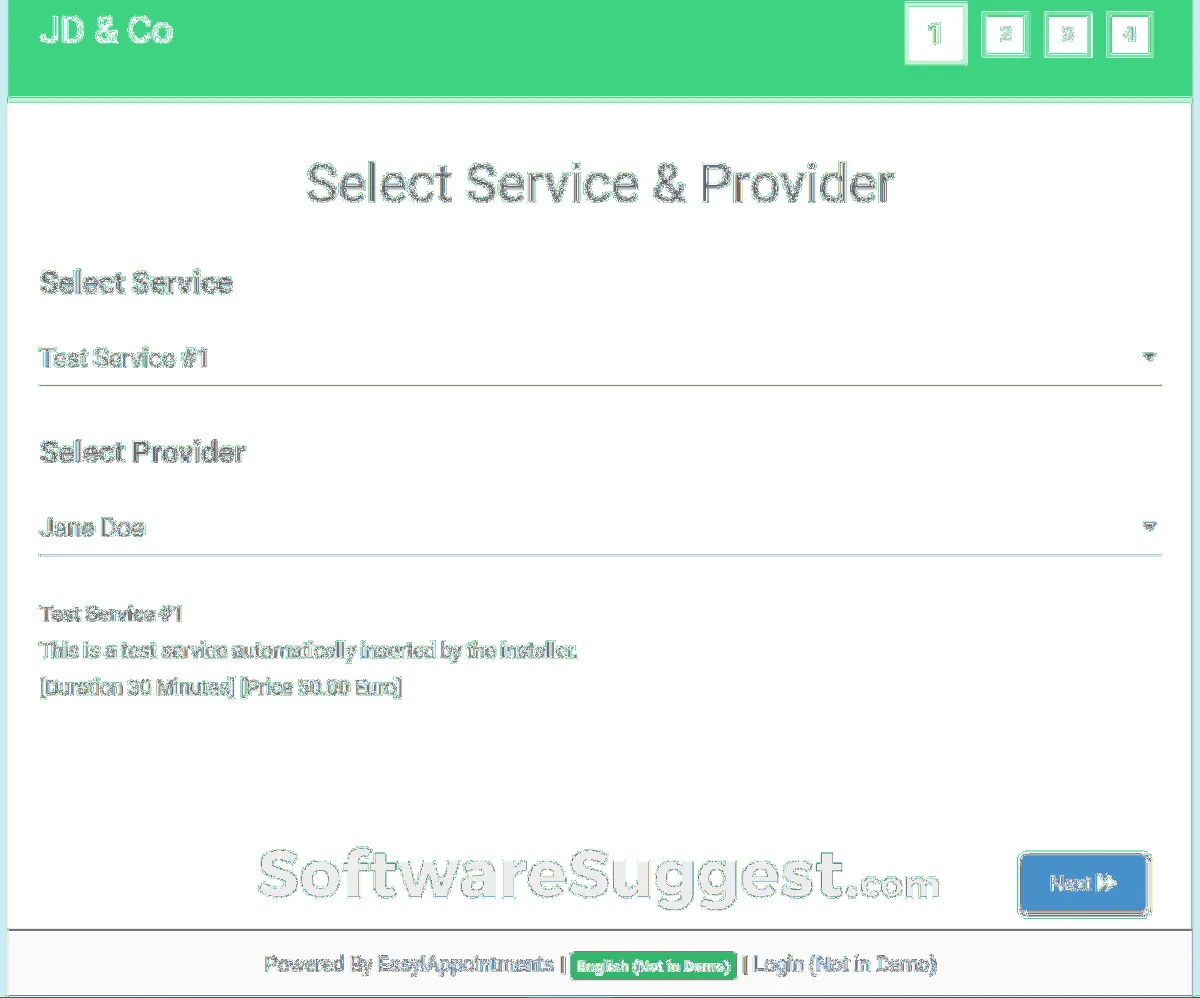Image resolution: width=1200 pixels, height=998 pixels.
Task: Click JD & Co company title
Action: [x=106, y=31]
